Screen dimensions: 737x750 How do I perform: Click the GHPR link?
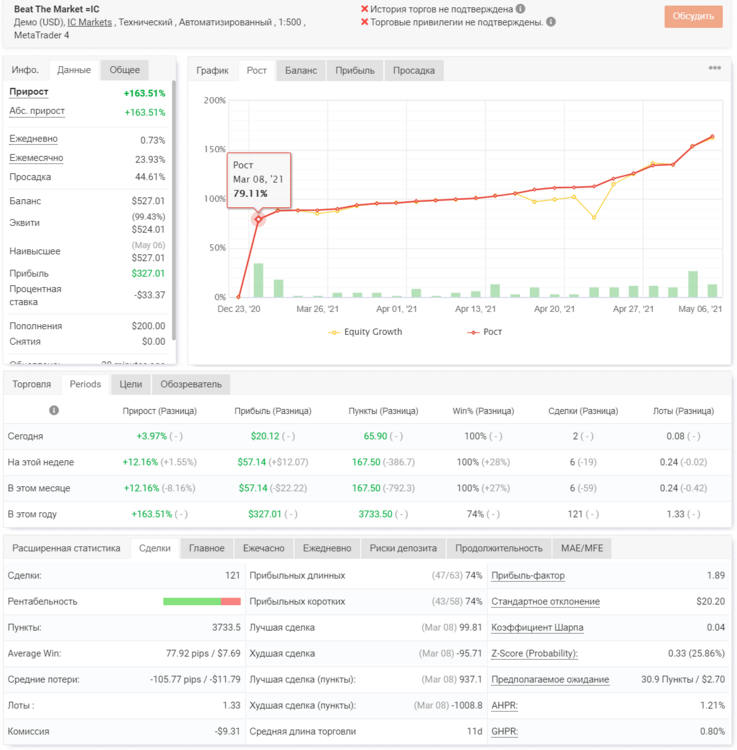click(505, 731)
